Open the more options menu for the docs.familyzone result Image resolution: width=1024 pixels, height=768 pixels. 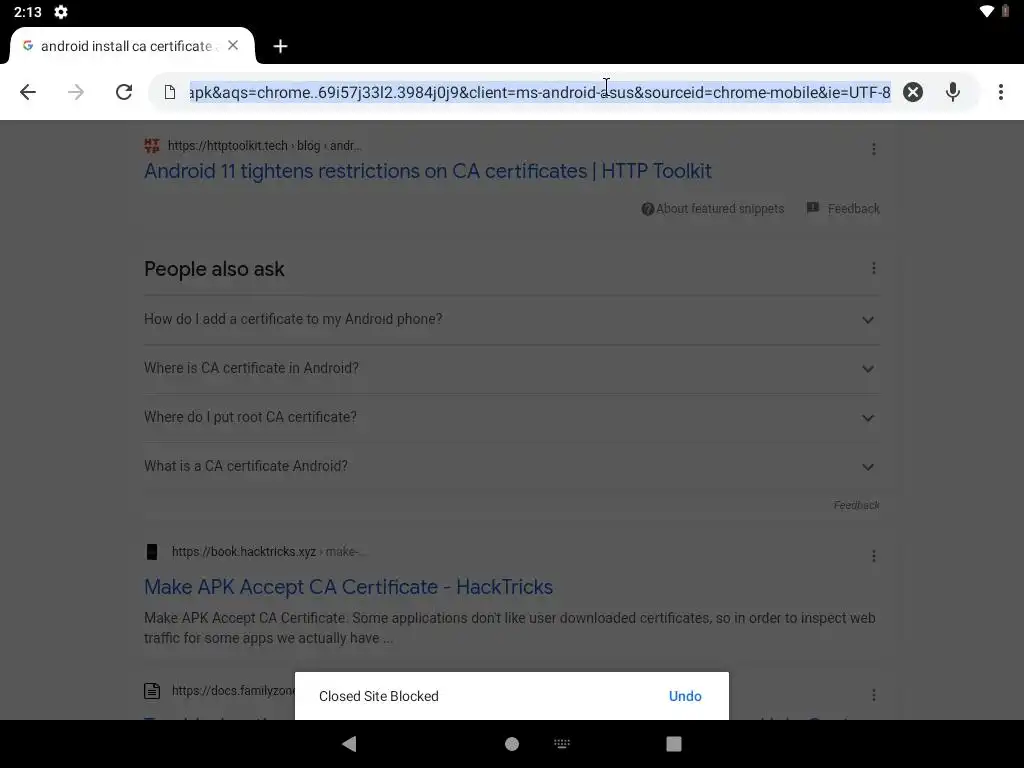pyautogui.click(x=874, y=696)
